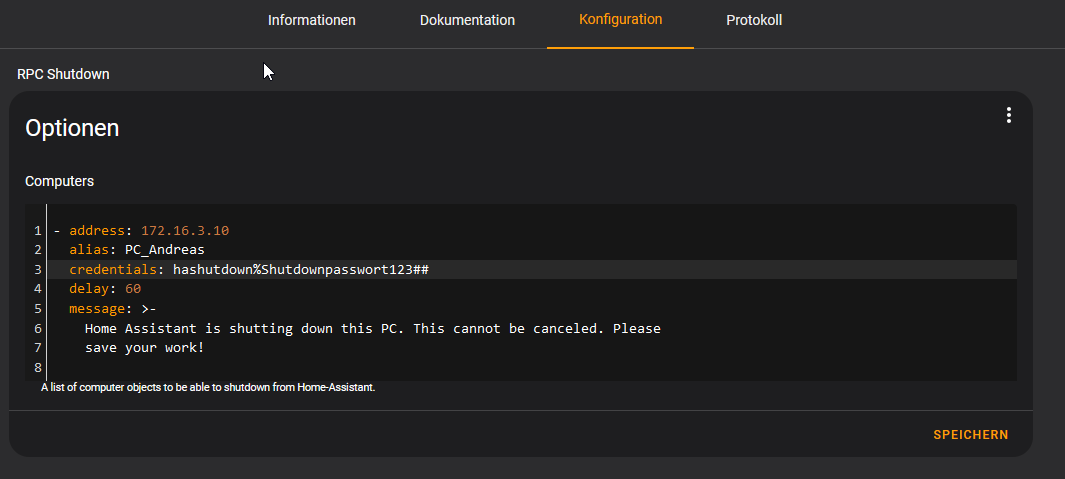
Task: Open the three-dot options menu
Action: [1008, 116]
